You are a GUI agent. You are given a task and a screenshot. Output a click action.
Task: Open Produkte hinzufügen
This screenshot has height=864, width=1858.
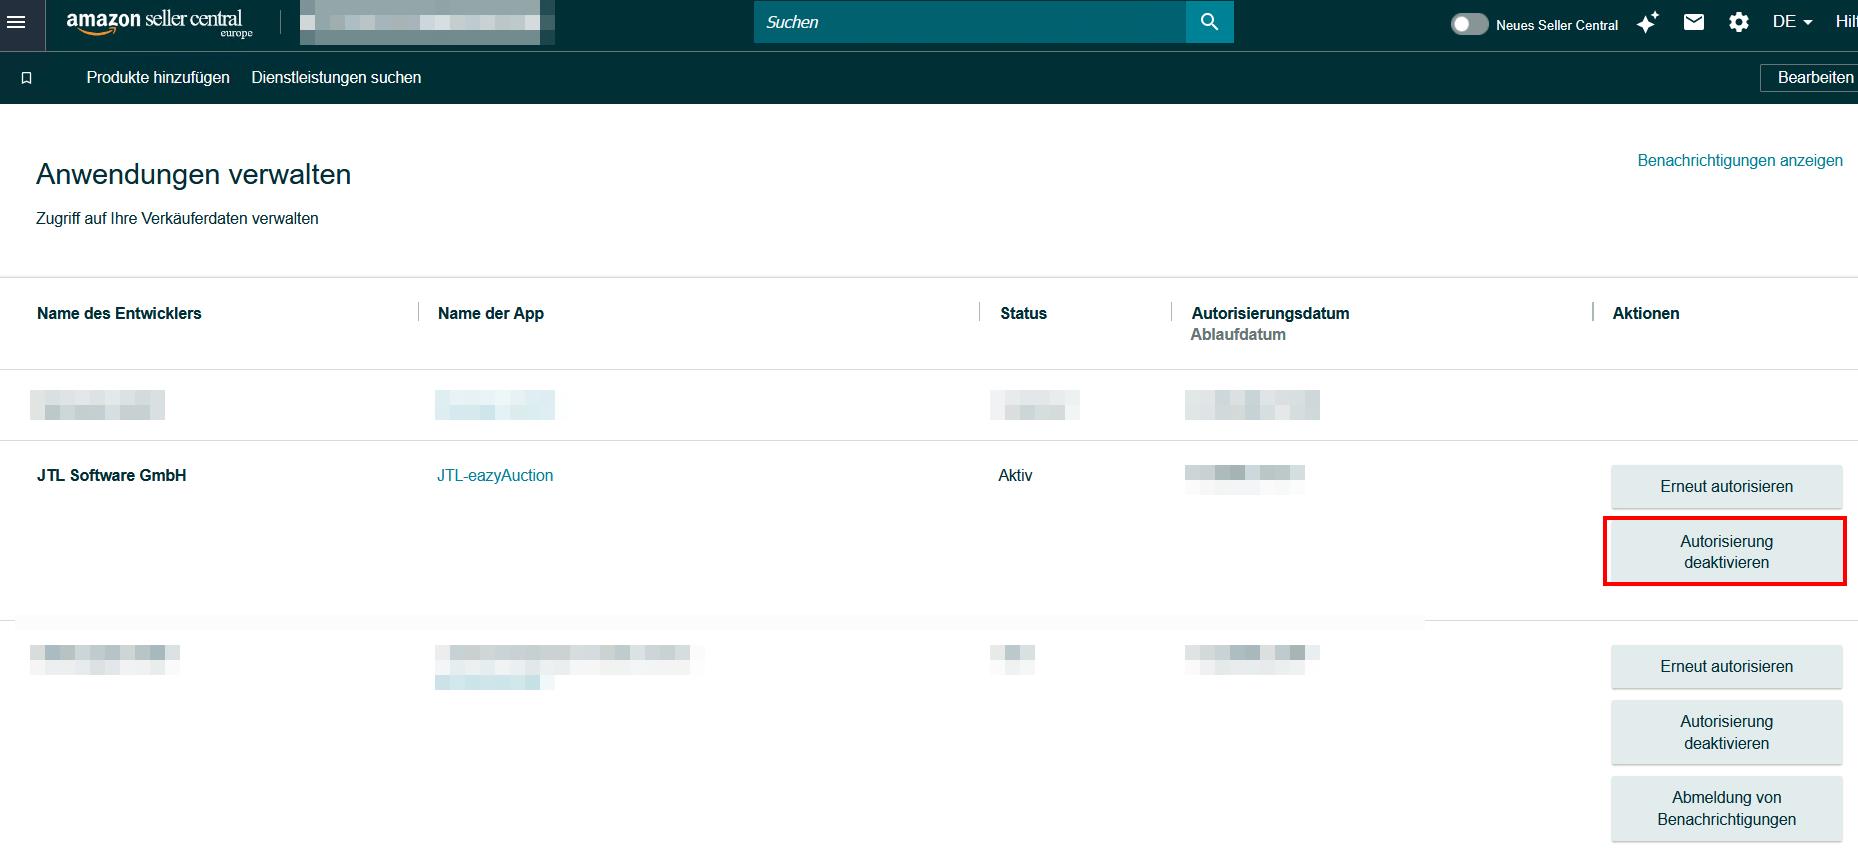pos(158,78)
